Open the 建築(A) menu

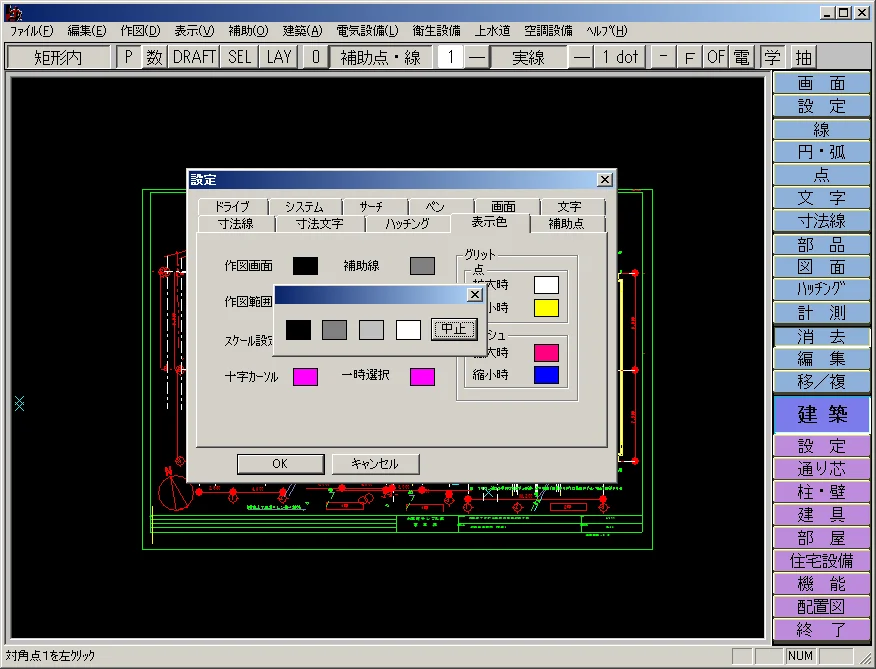[x=302, y=31]
